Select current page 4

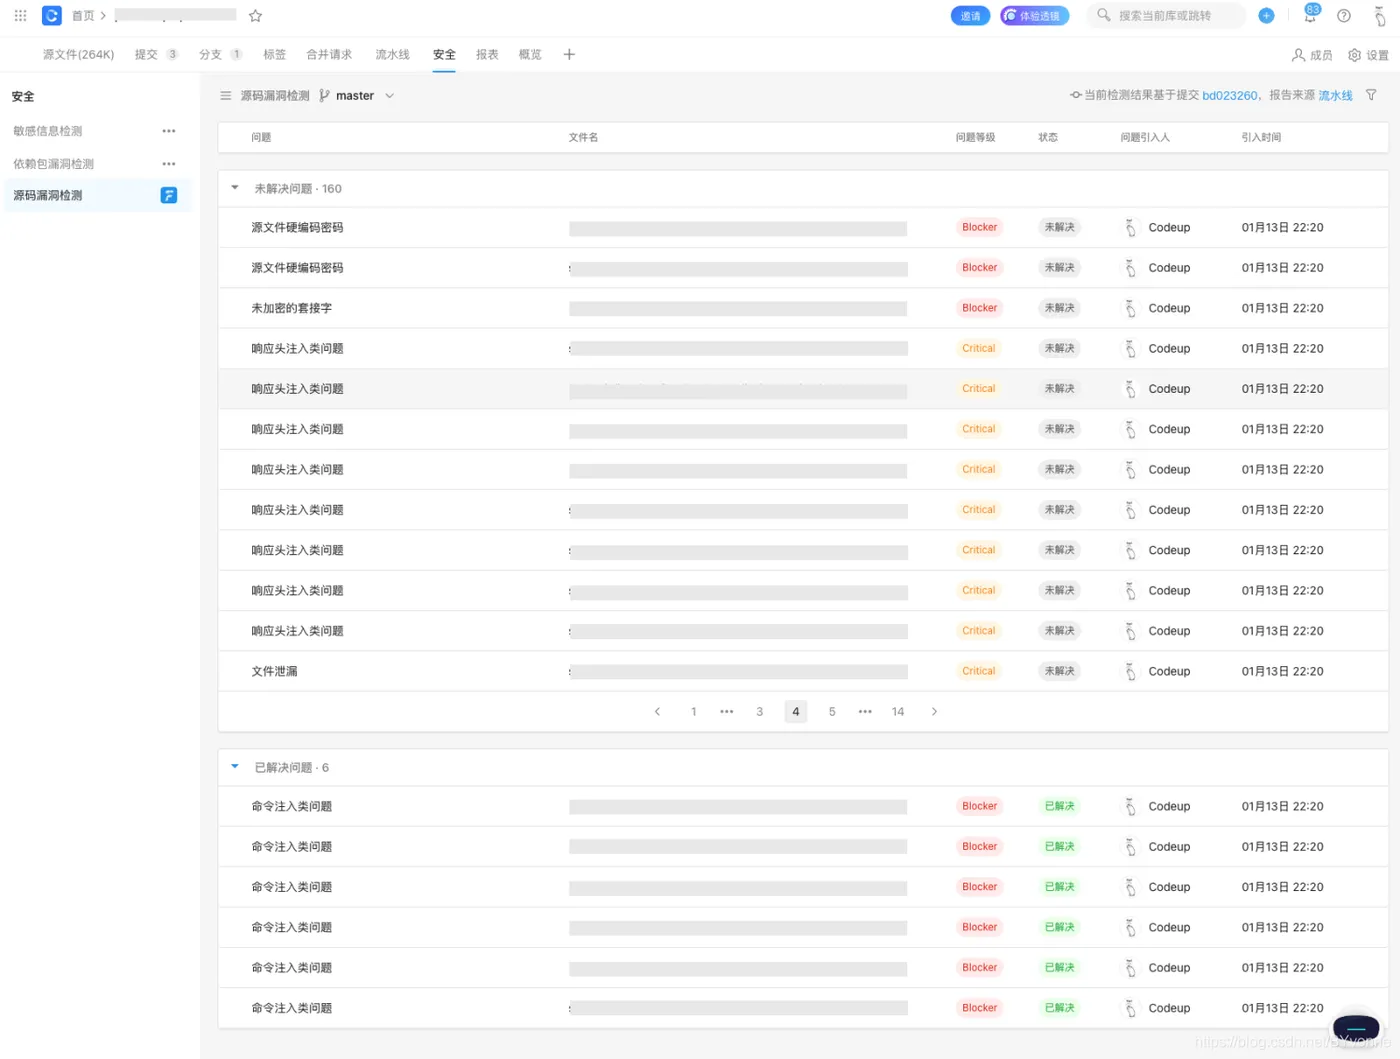tap(795, 712)
